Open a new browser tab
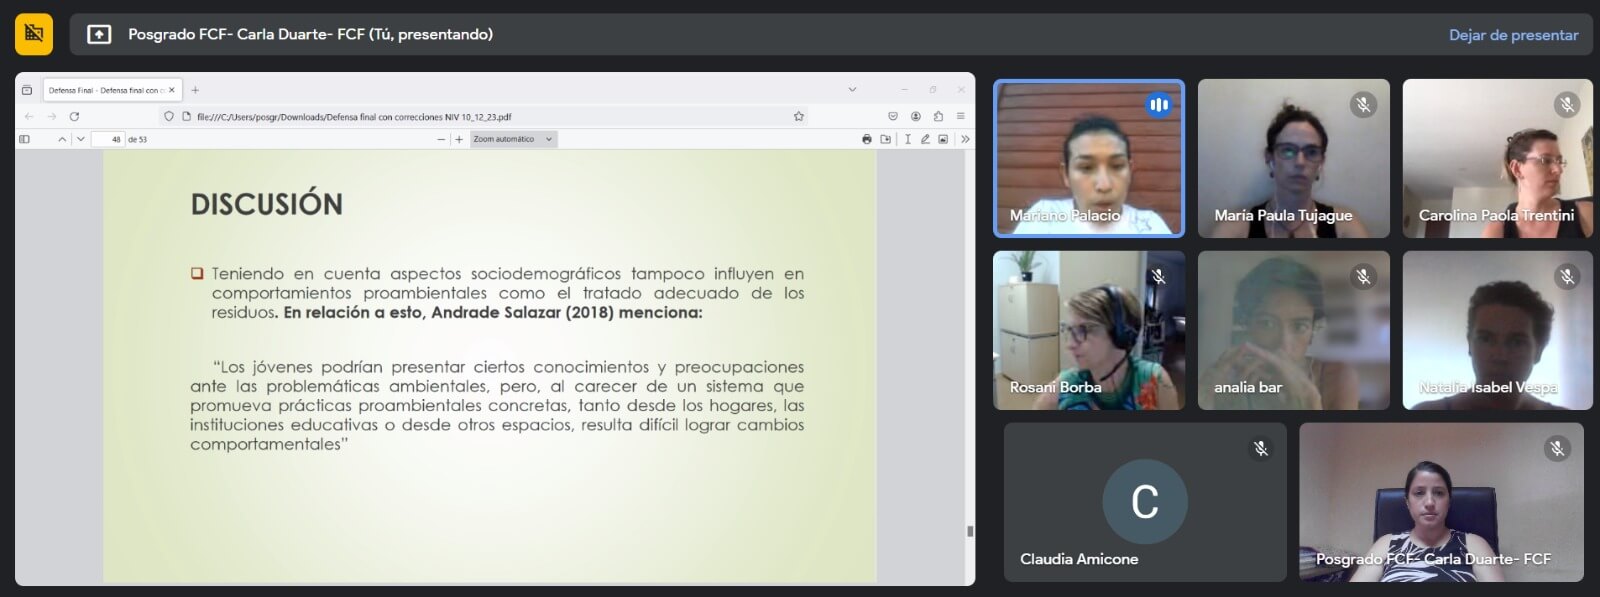Image resolution: width=1600 pixels, height=597 pixels. coord(195,90)
